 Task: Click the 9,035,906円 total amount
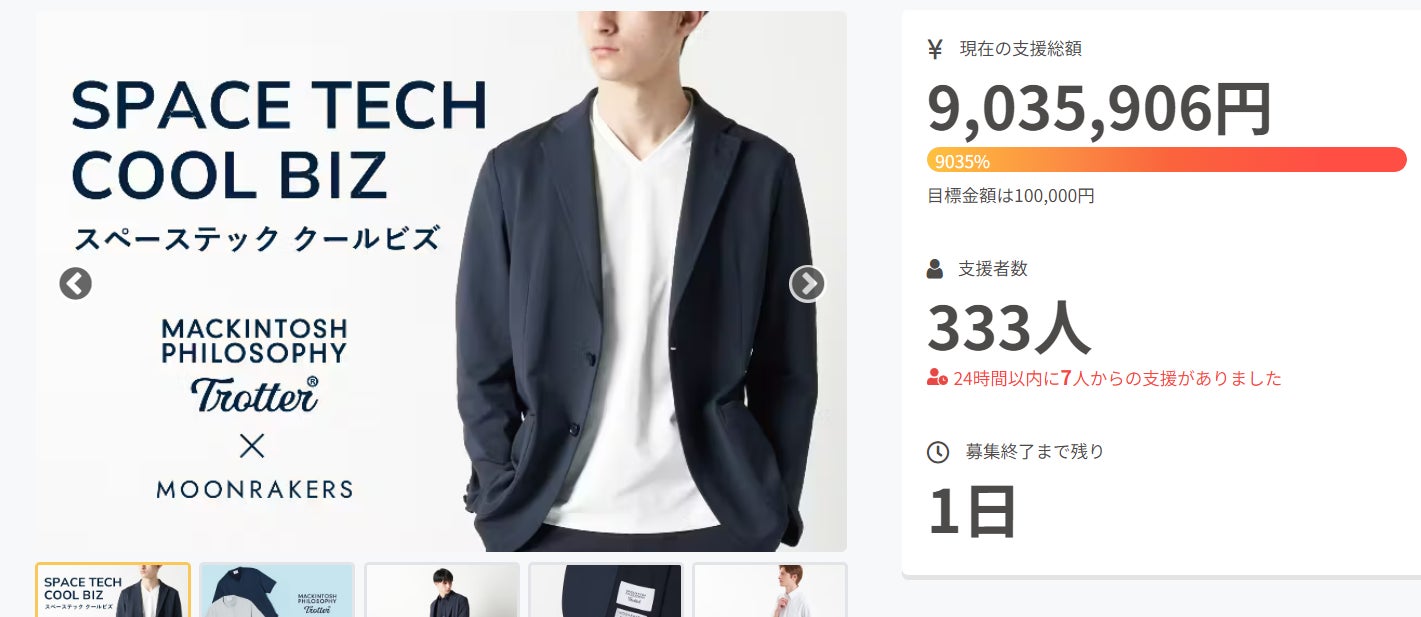coord(1100,109)
